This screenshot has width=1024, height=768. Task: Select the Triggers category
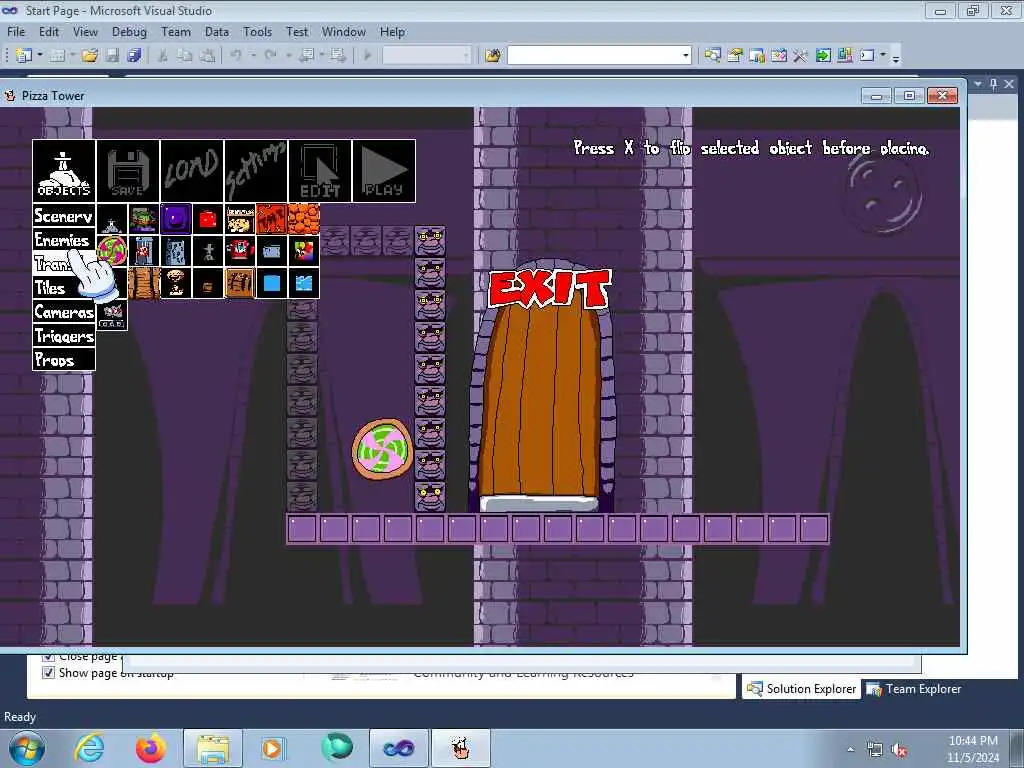[64, 336]
